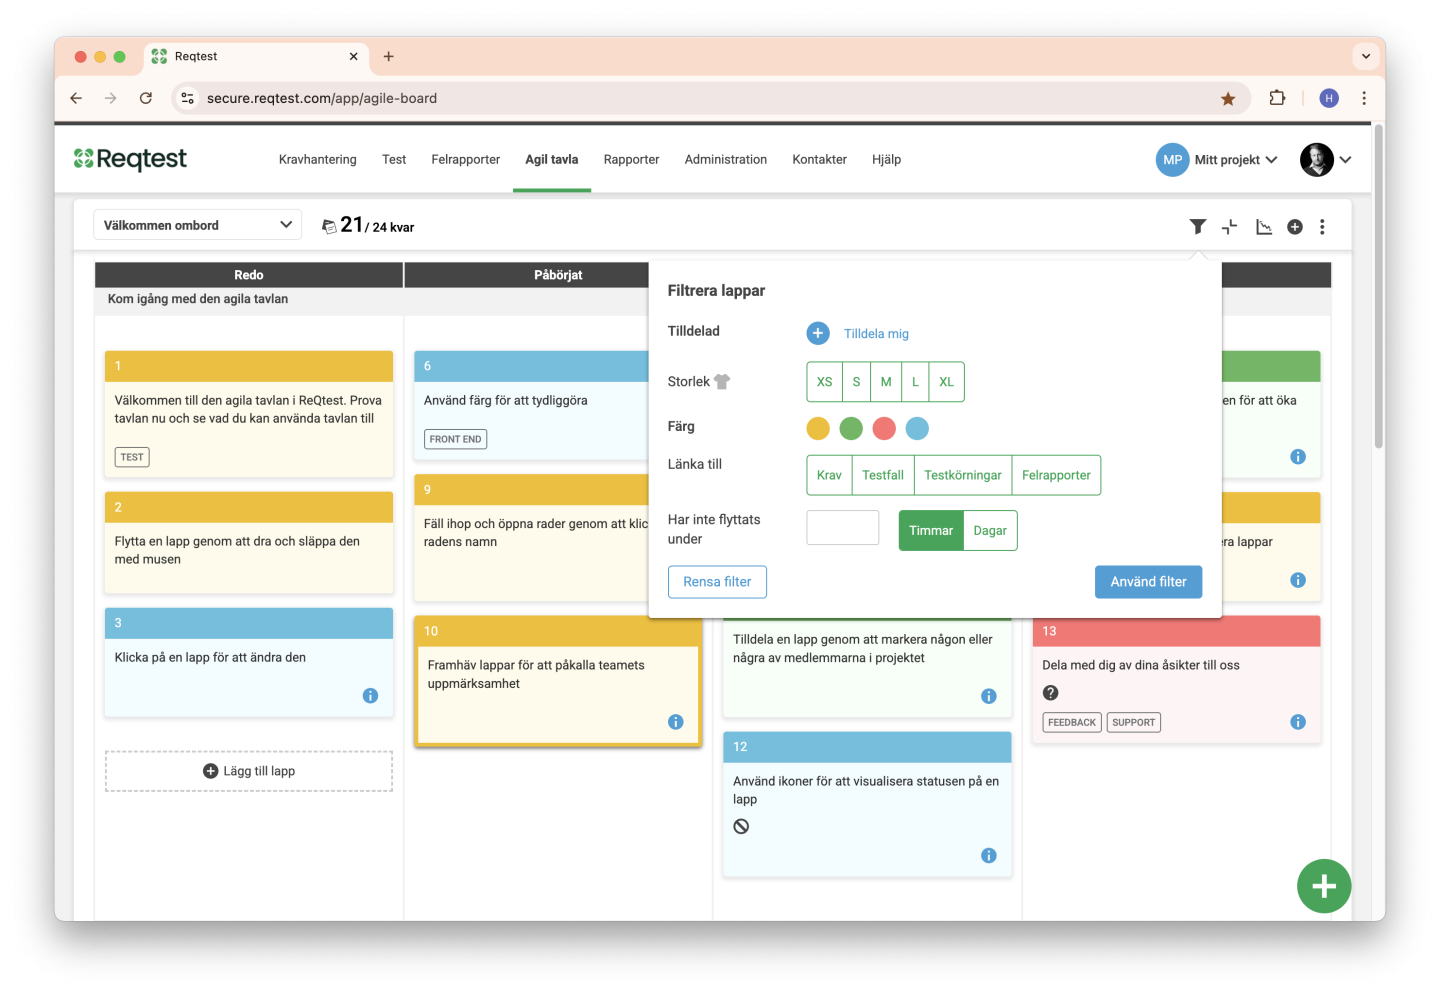Open Kravhantering menu

point(317,160)
